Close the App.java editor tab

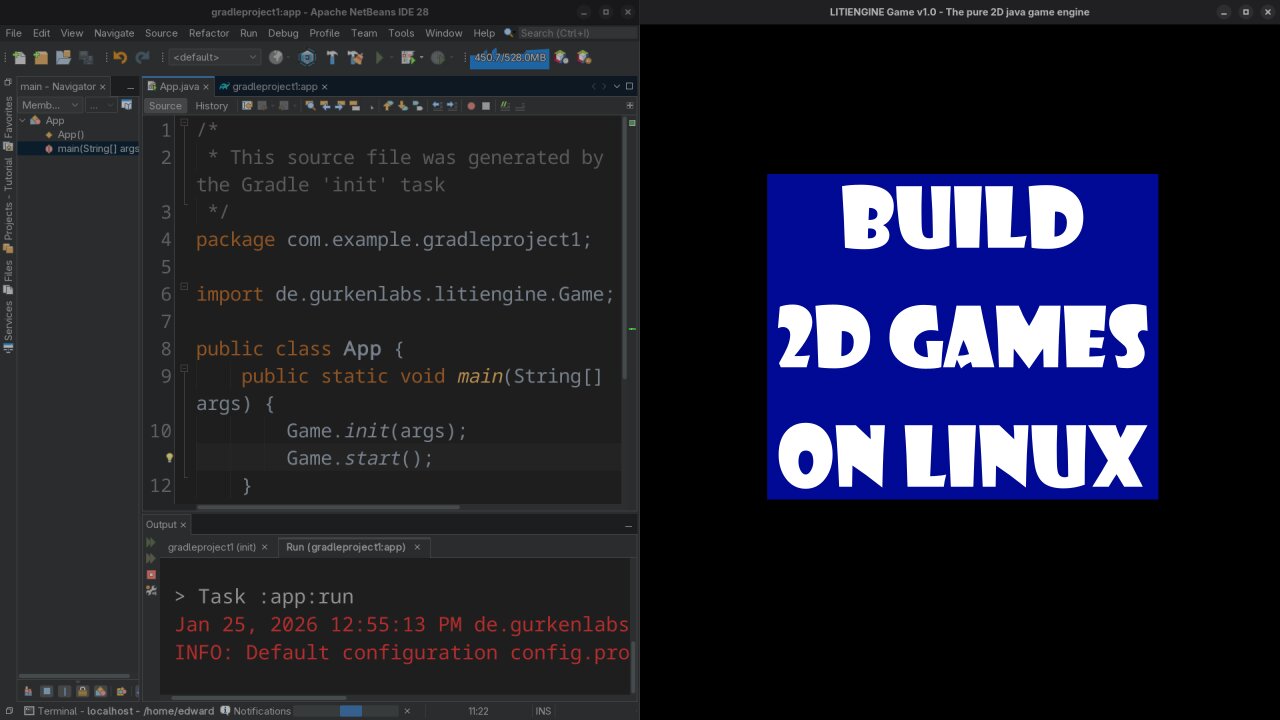206,87
